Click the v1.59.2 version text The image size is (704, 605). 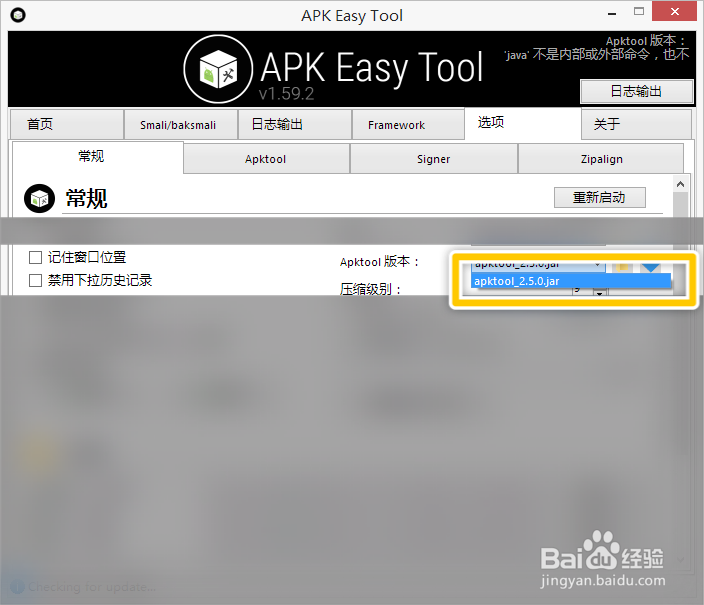tap(287, 93)
